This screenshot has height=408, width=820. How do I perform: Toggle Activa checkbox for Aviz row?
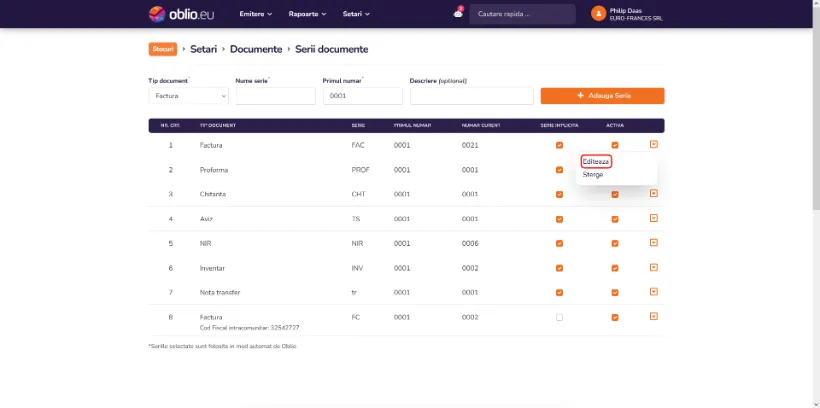(615, 219)
